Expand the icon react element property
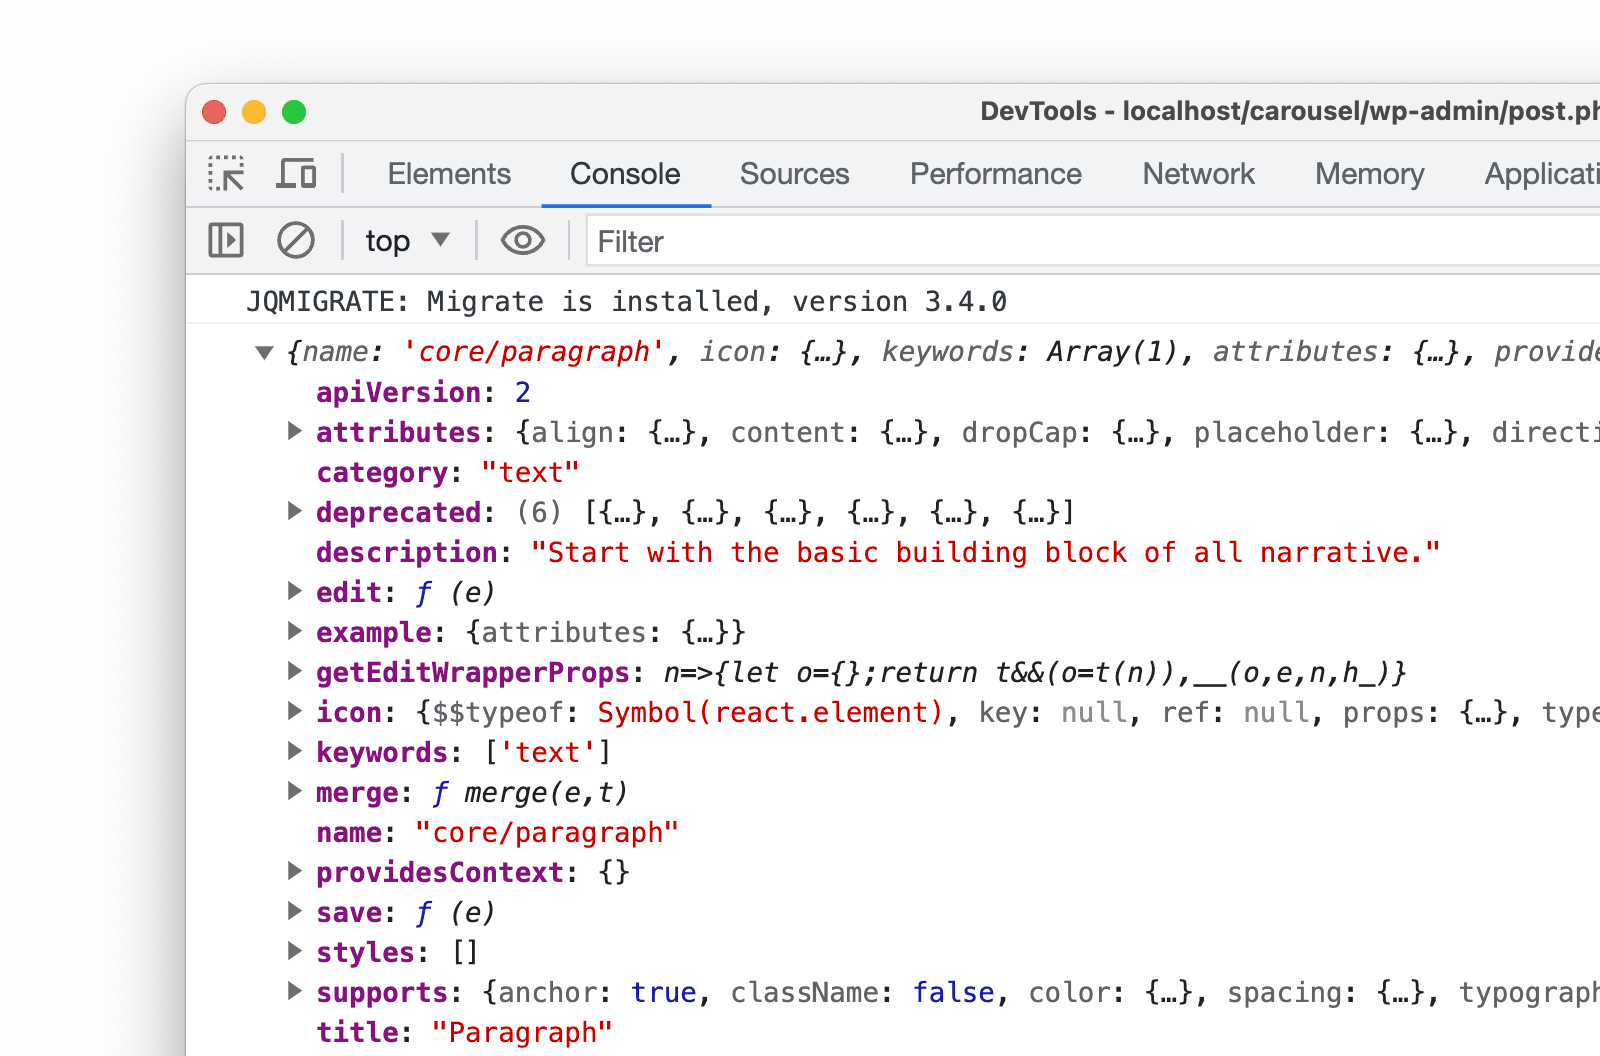Viewport: 1600px width, 1056px height. pos(294,711)
